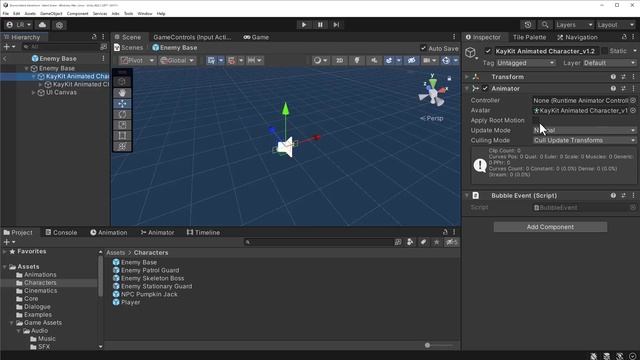Toggle scene lighting bulb icon
Viewport: 640px width, 360px height.
coord(357,60)
